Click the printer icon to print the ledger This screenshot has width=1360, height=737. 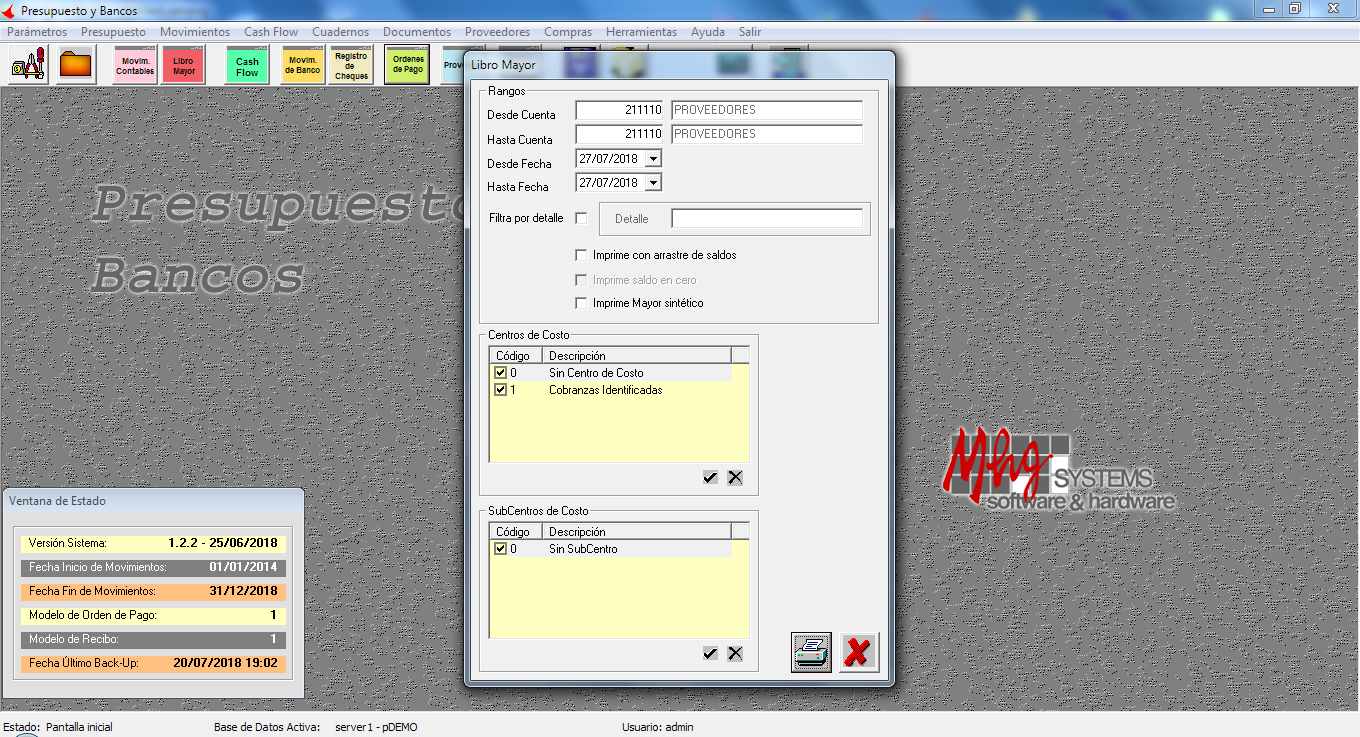(x=811, y=652)
